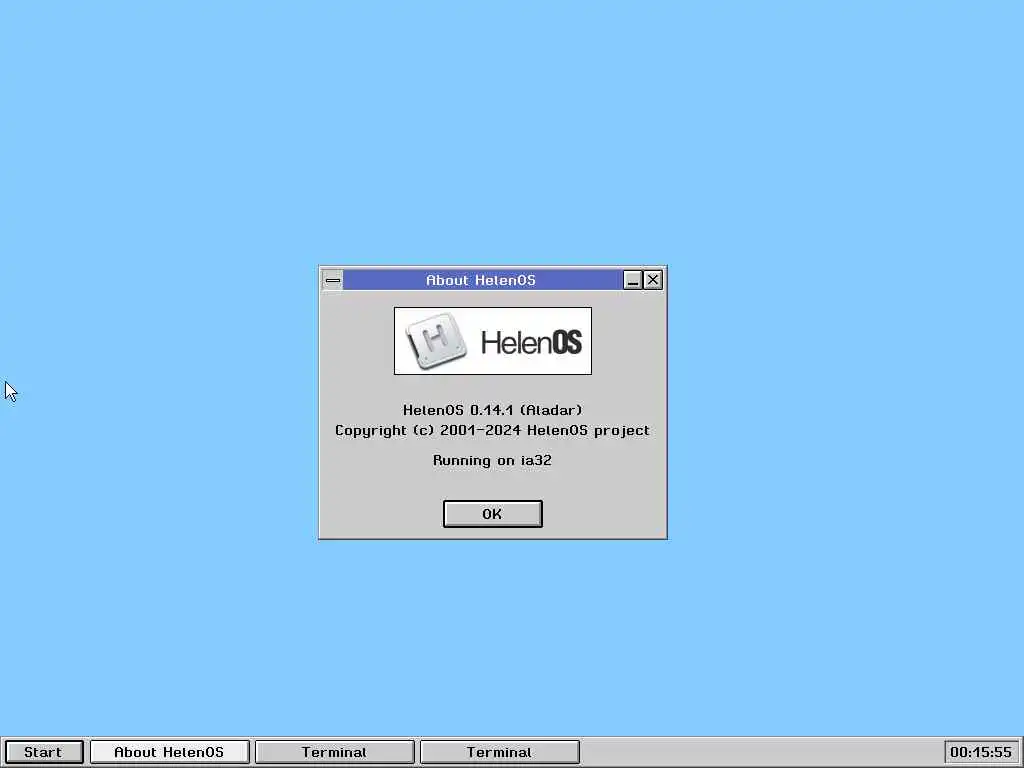
Task: Switch to the first Terminal taskbar entry
Action: (334, 752)
